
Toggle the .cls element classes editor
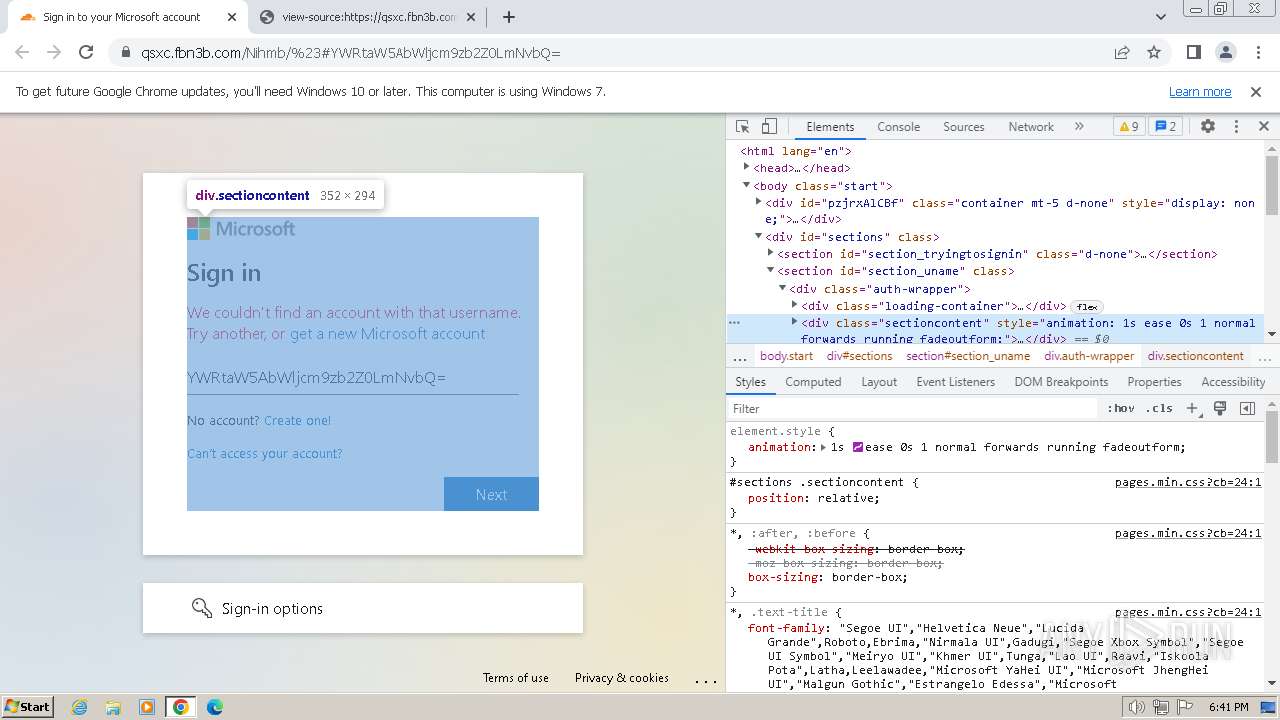tap(1160, 408)
